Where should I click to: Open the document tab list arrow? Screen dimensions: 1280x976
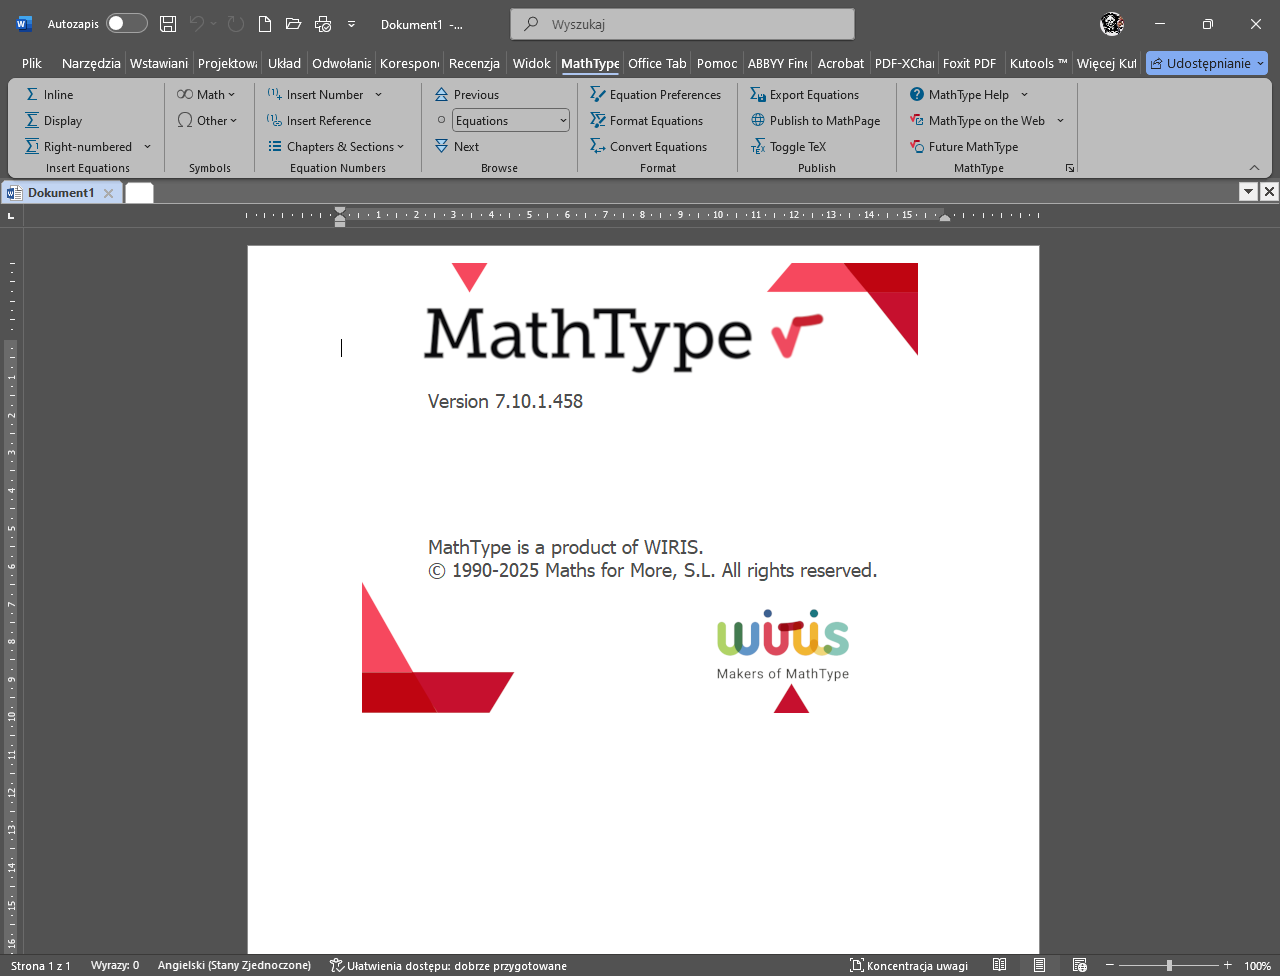pos(1248,192)
